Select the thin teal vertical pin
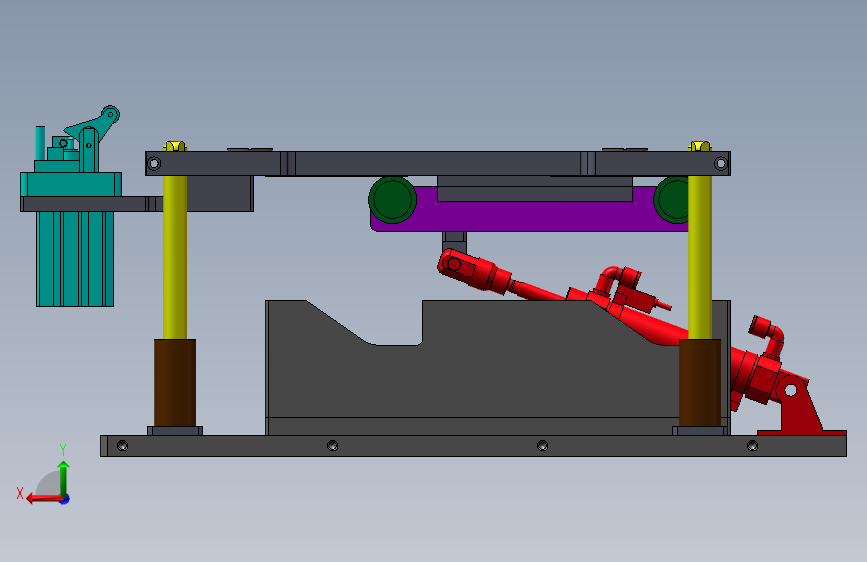Screen dimensions: 867x562 (x=40, y=143)
